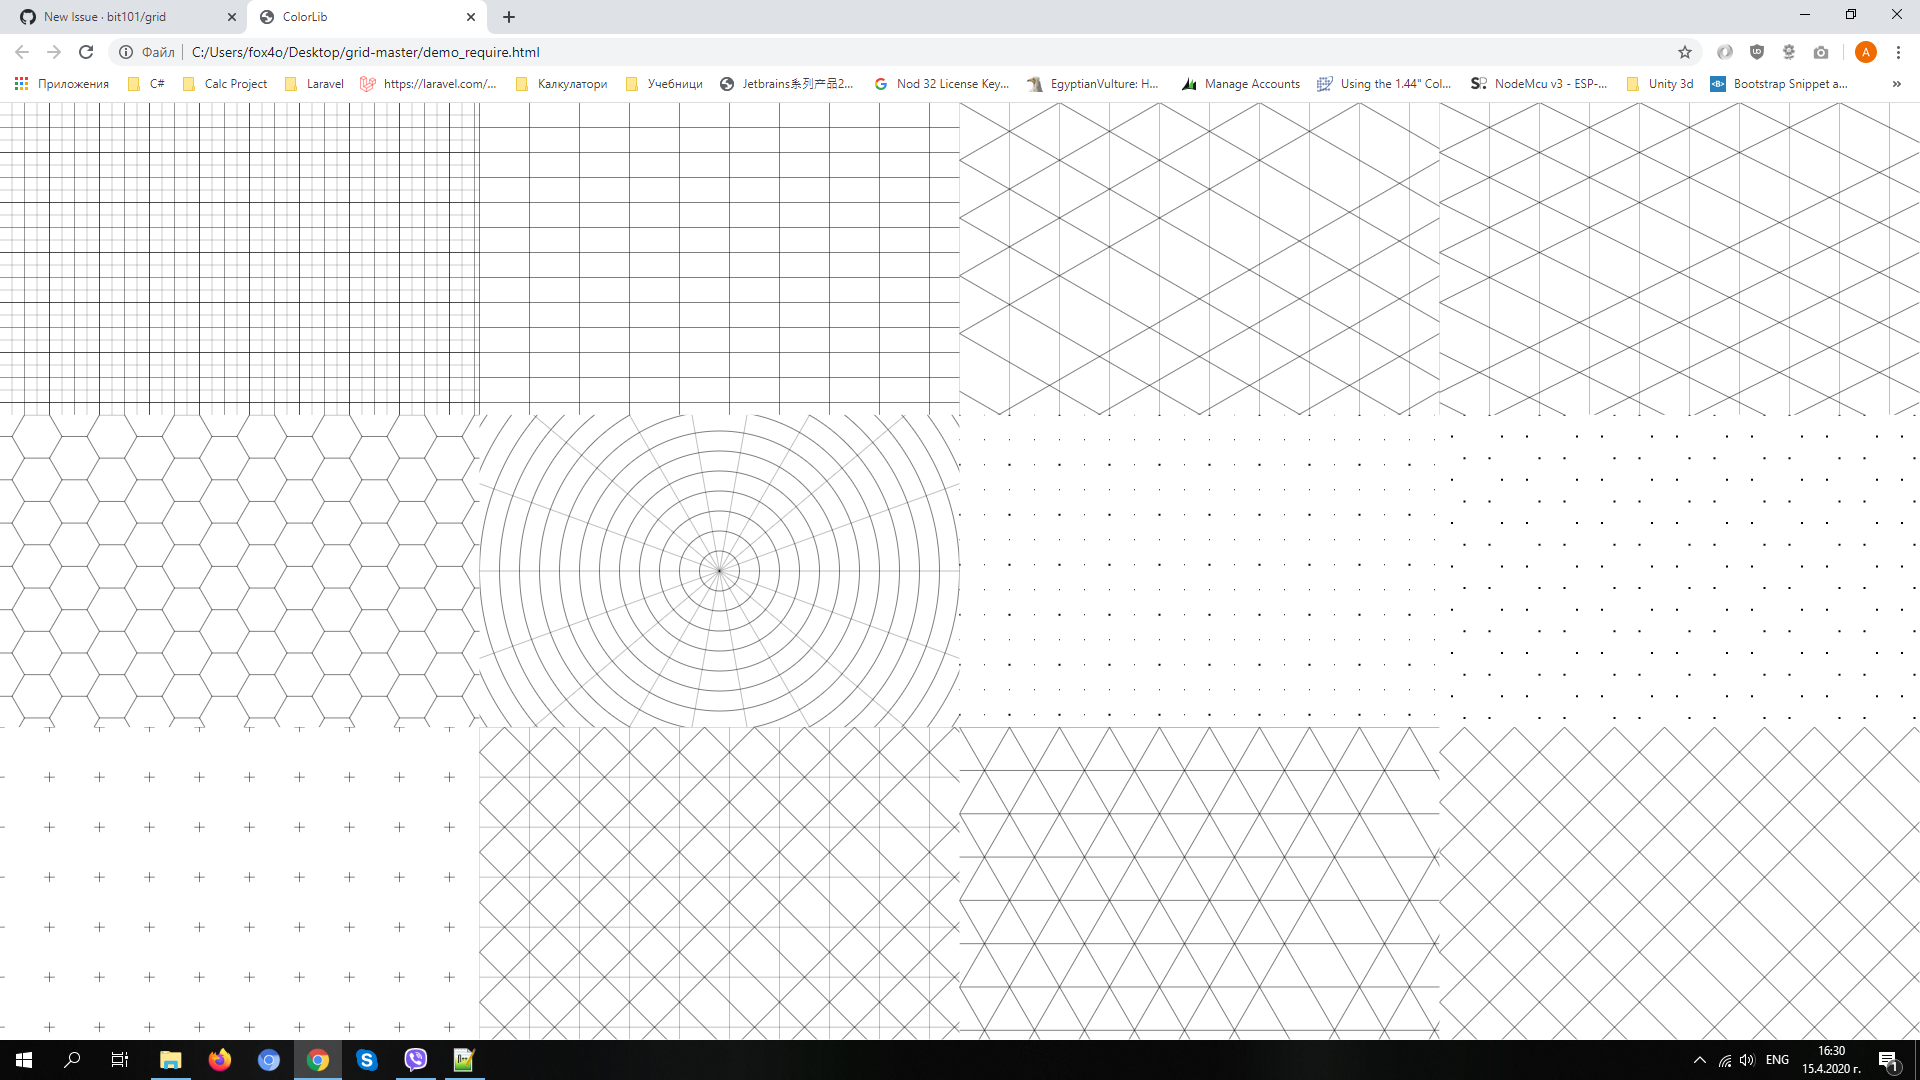
Task: Expand the hidden bookmarks overflow chevron
Action: (x=1896, y=84)
